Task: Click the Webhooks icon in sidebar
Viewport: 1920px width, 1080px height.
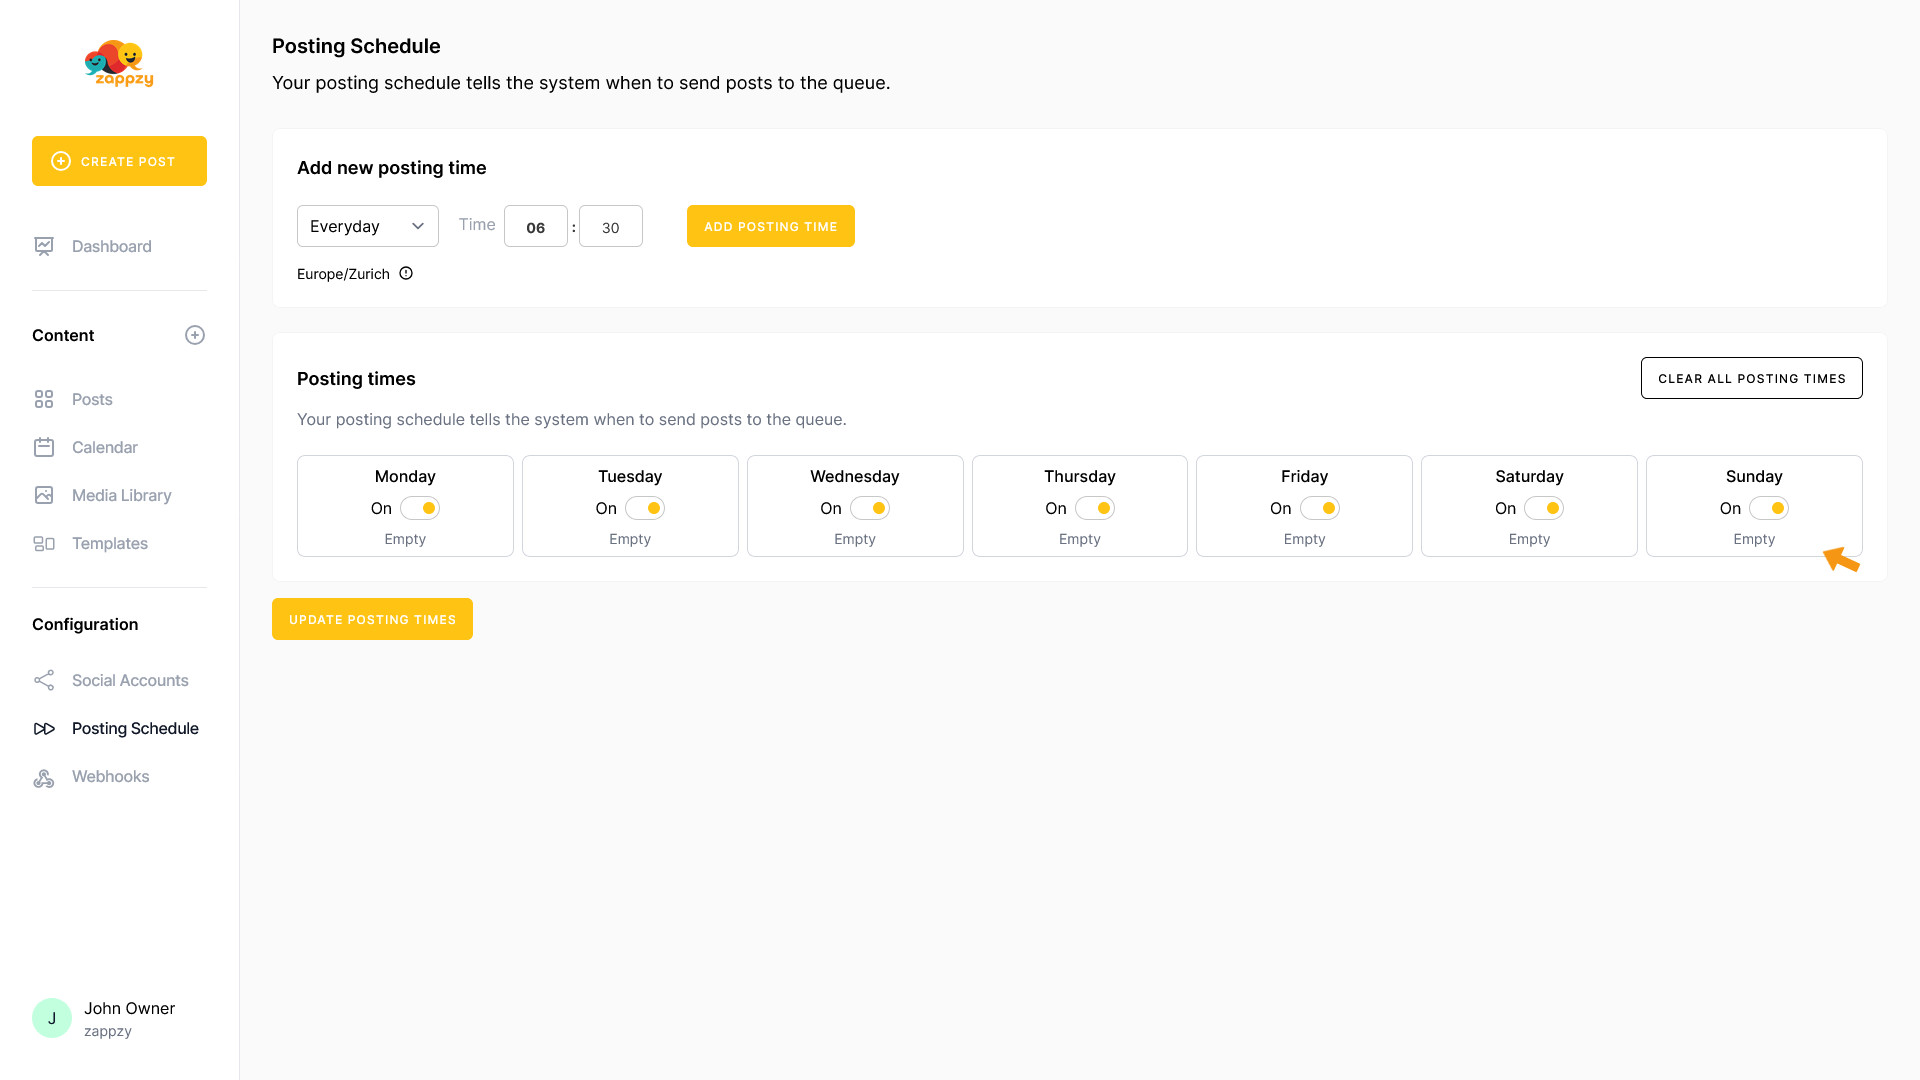Action: [x=44, y=777]
